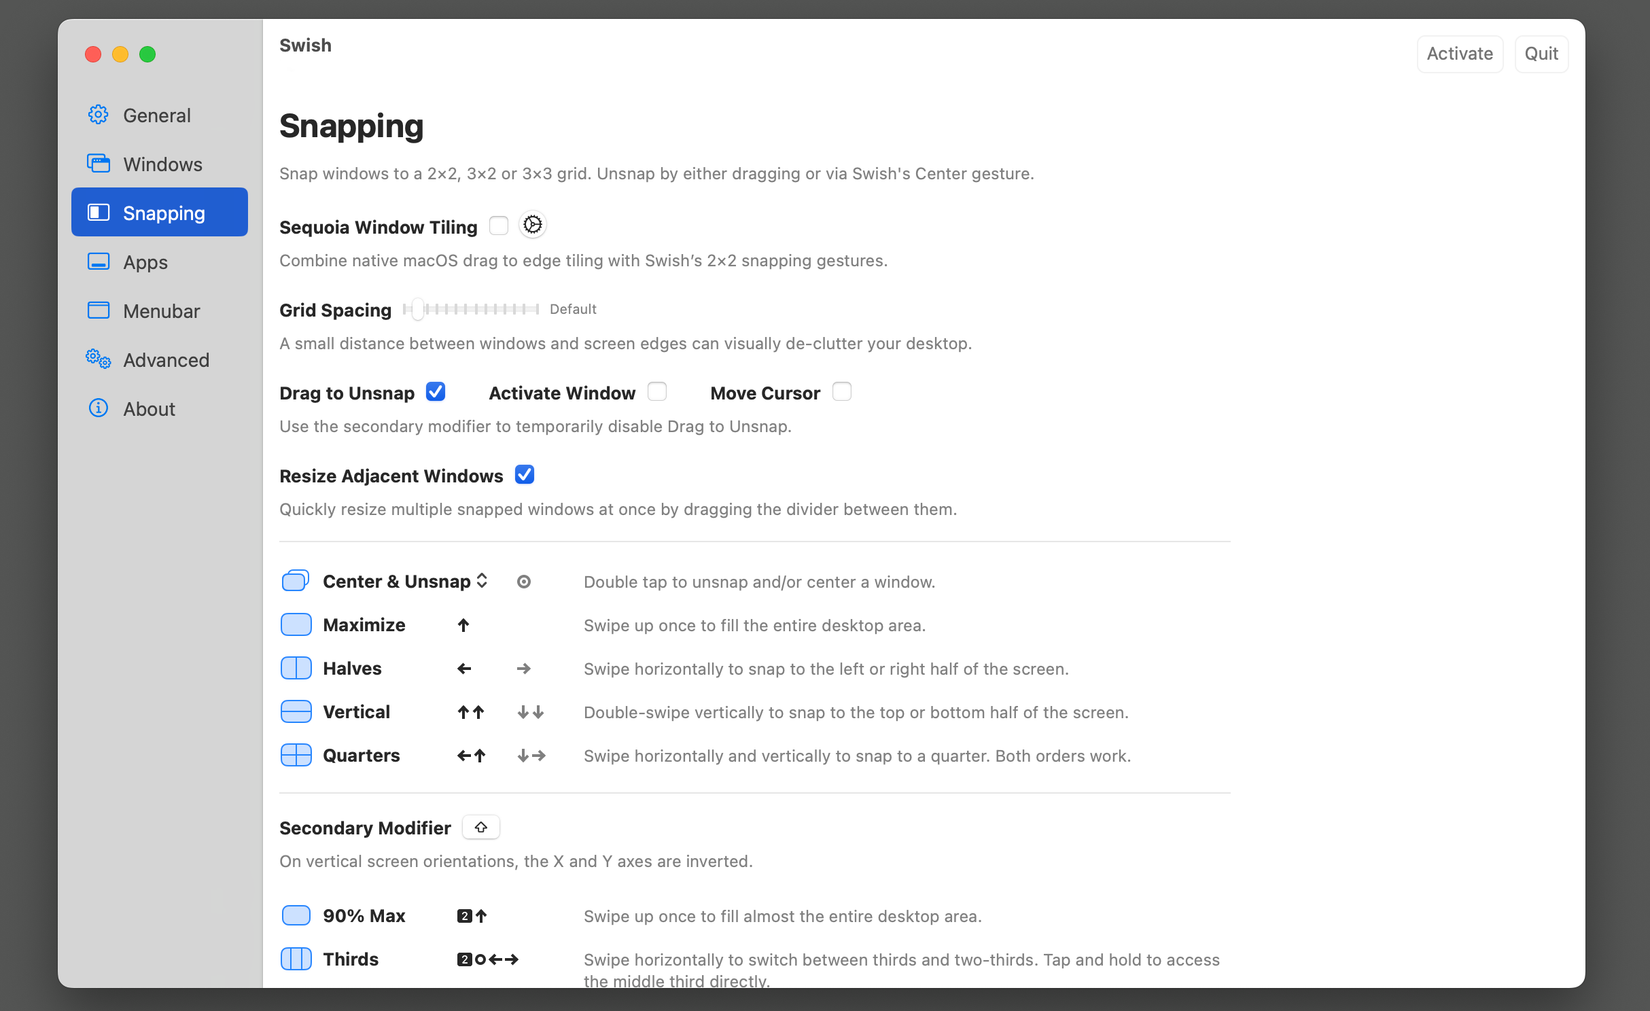Uncheck Resize Adjacent Windows
Viewport: 1650px width, 1011px height.
click(x=524, y=474)
